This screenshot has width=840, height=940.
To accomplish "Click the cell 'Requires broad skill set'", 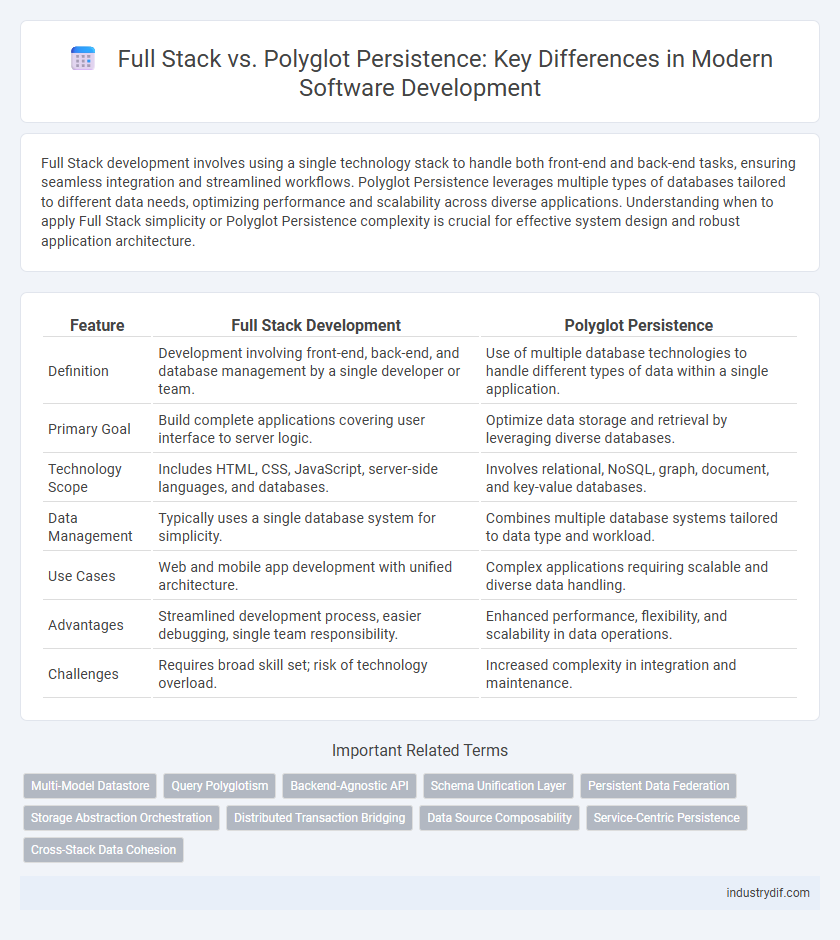I will tap(316, 674).
